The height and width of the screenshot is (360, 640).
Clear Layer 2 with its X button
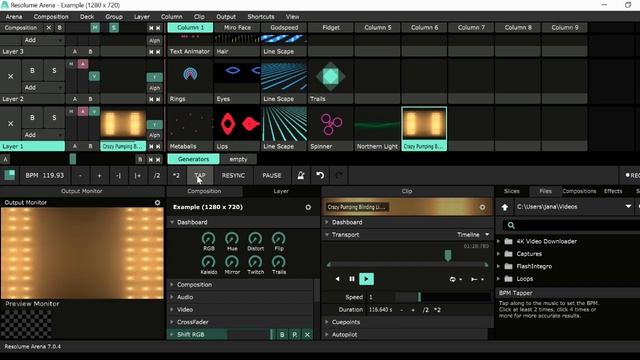point(11,76)
